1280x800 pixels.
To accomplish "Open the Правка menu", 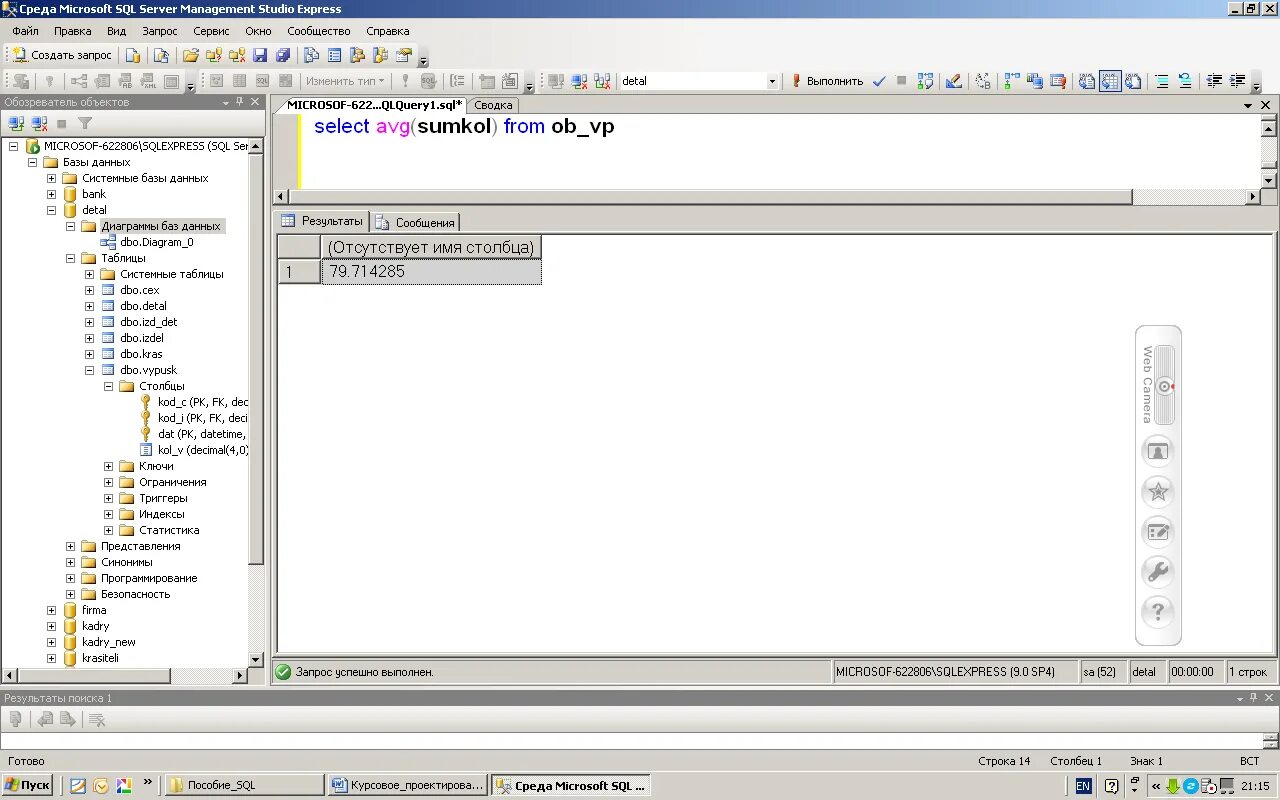I will click(73, 31).
